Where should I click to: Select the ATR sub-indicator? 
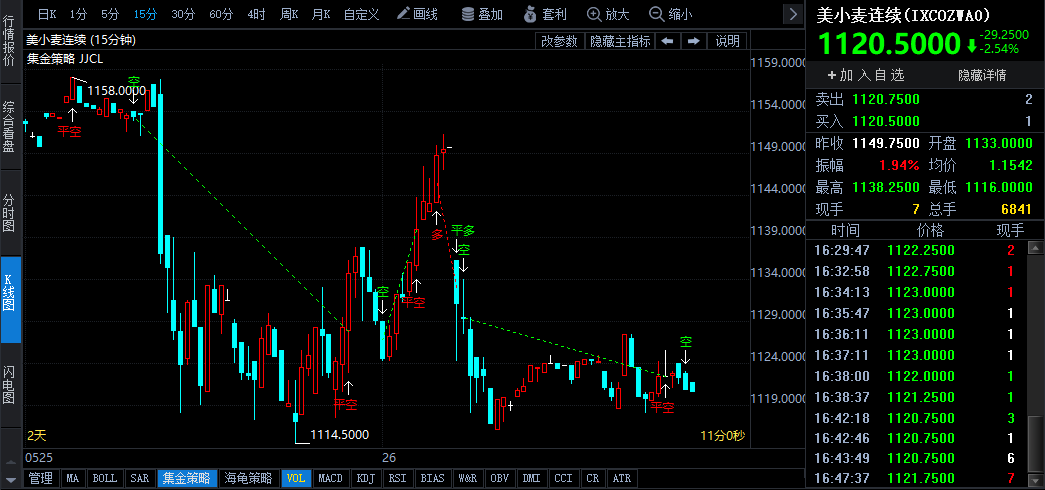click(x=621, y=478)
